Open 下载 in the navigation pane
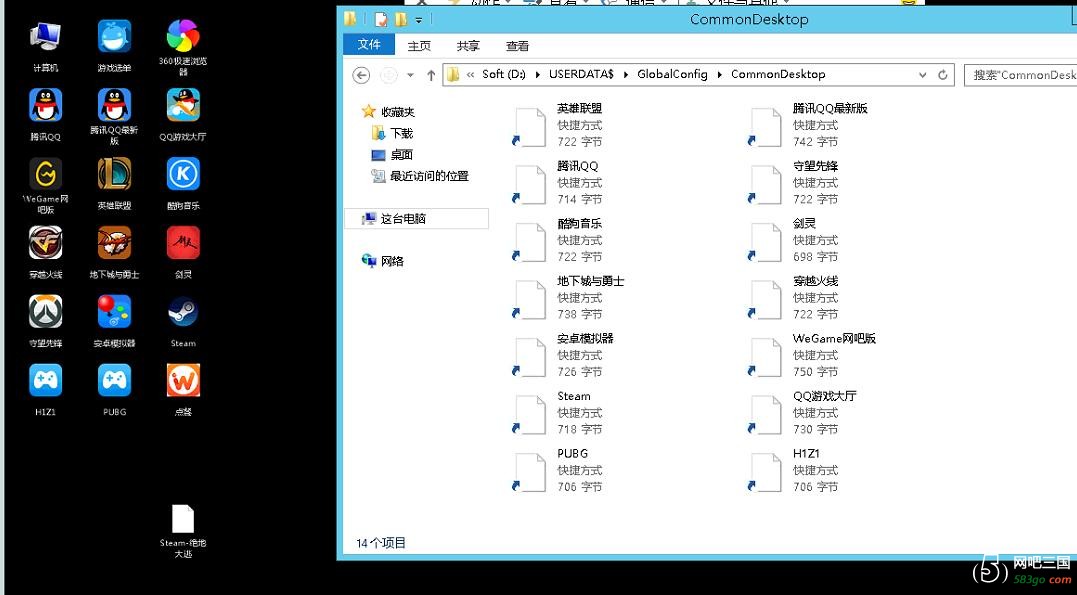This screenshot has height=595, width=1077. pyautogui.click(x=392, y=133)
